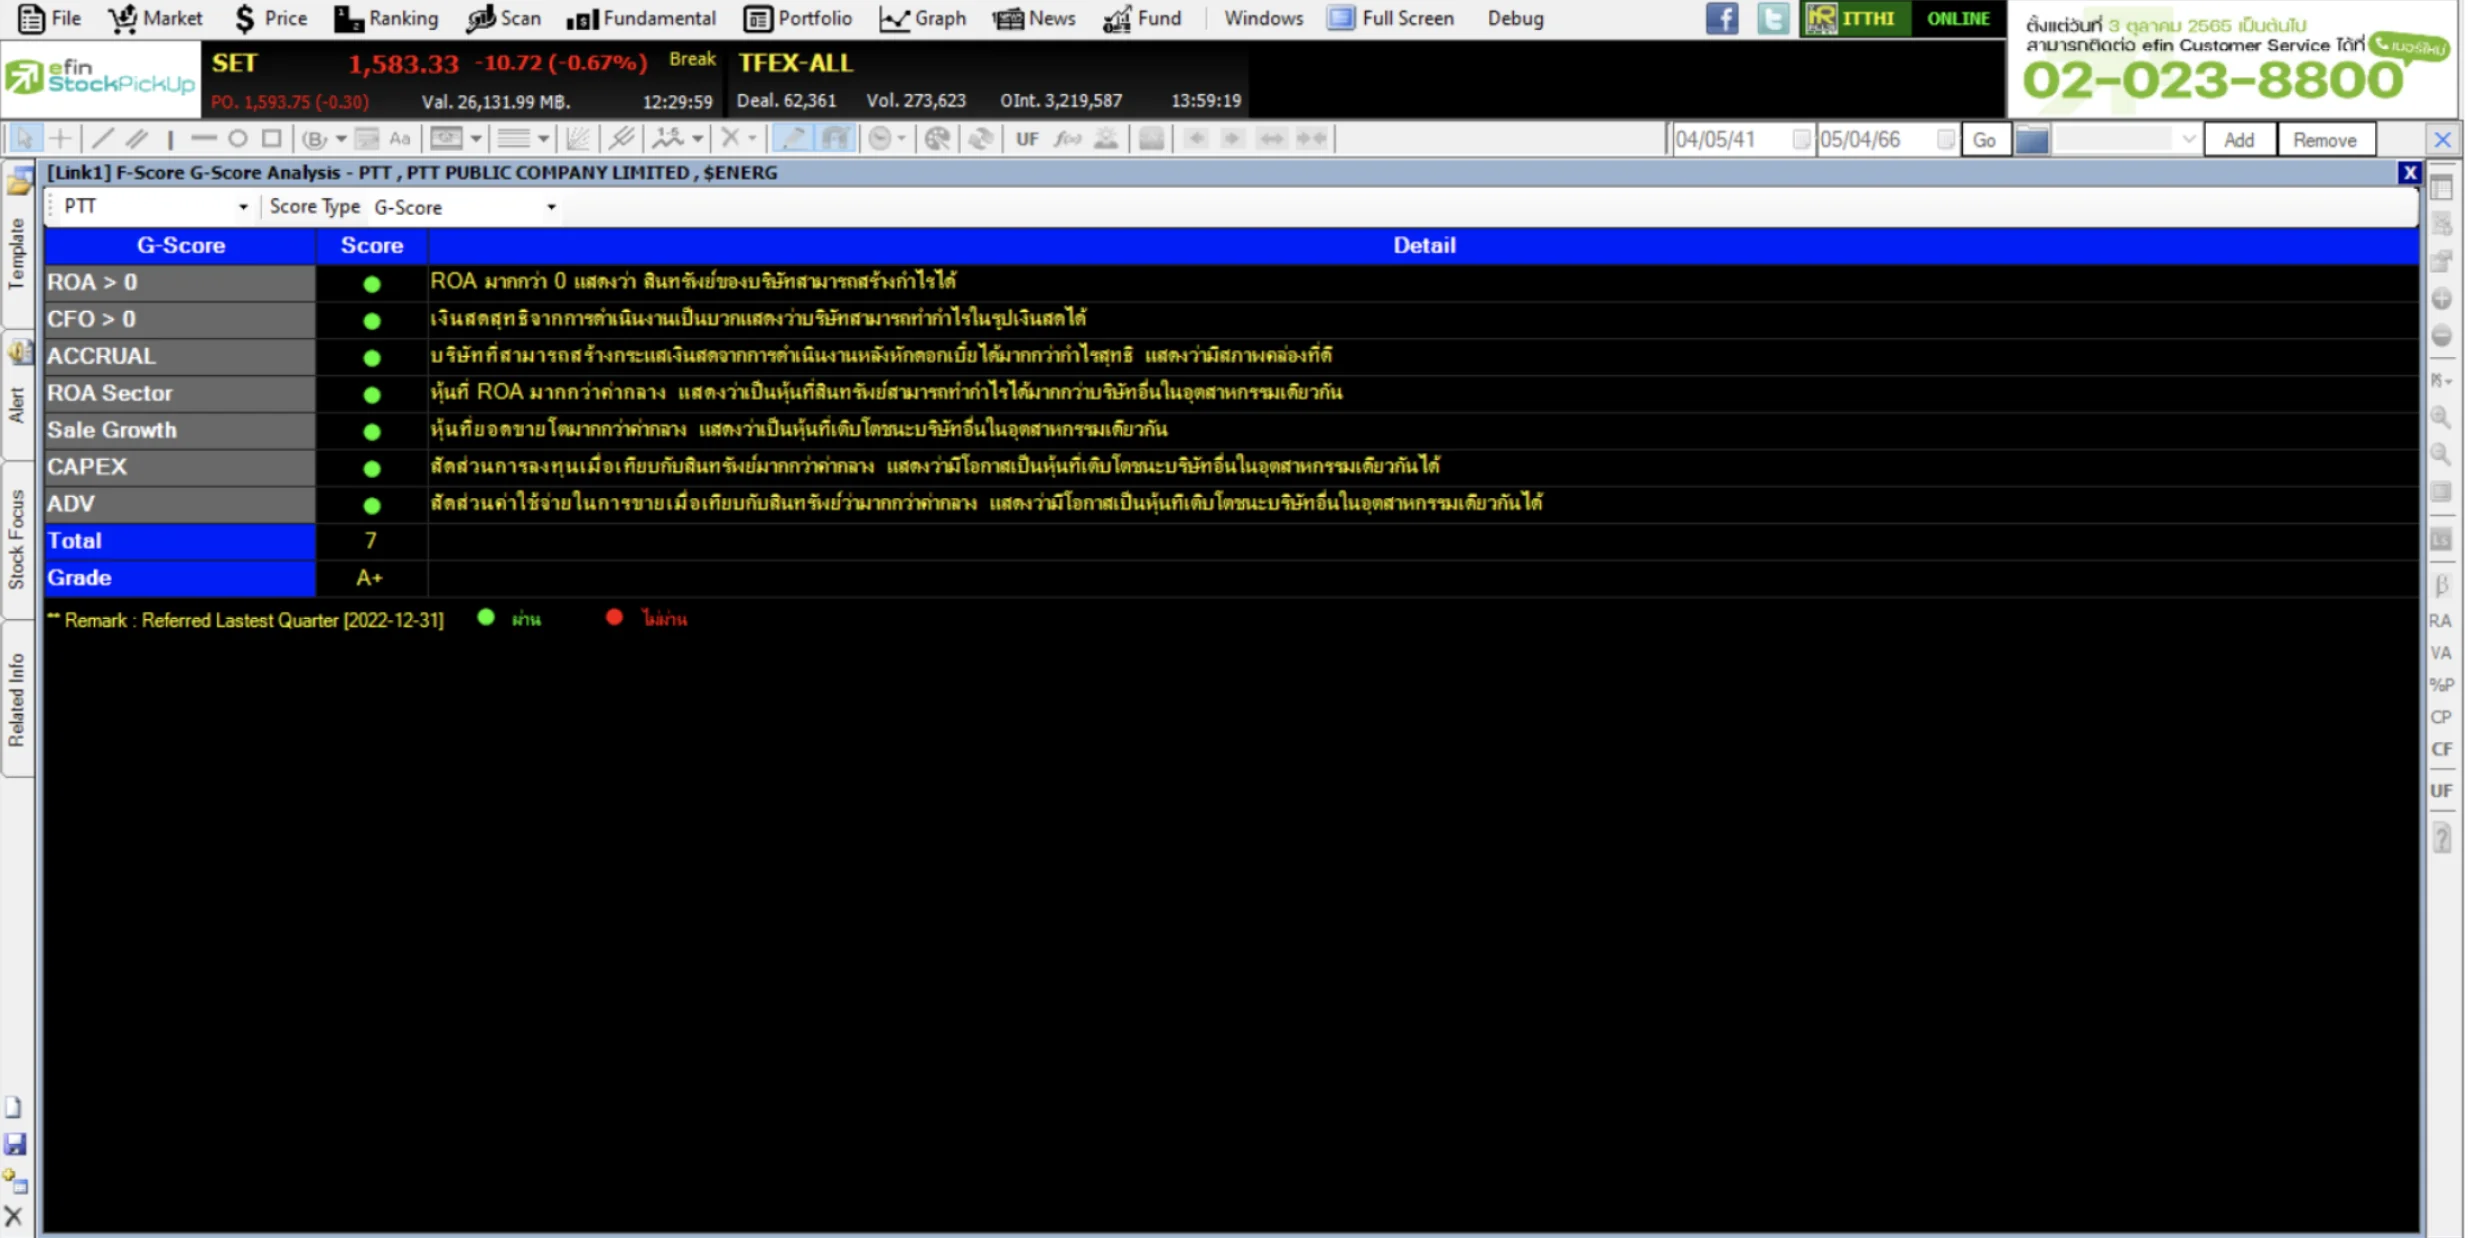2468x1238 pixels.
Task: Choose the diagonal trend line tool
Action: click(x=102, y=139)
